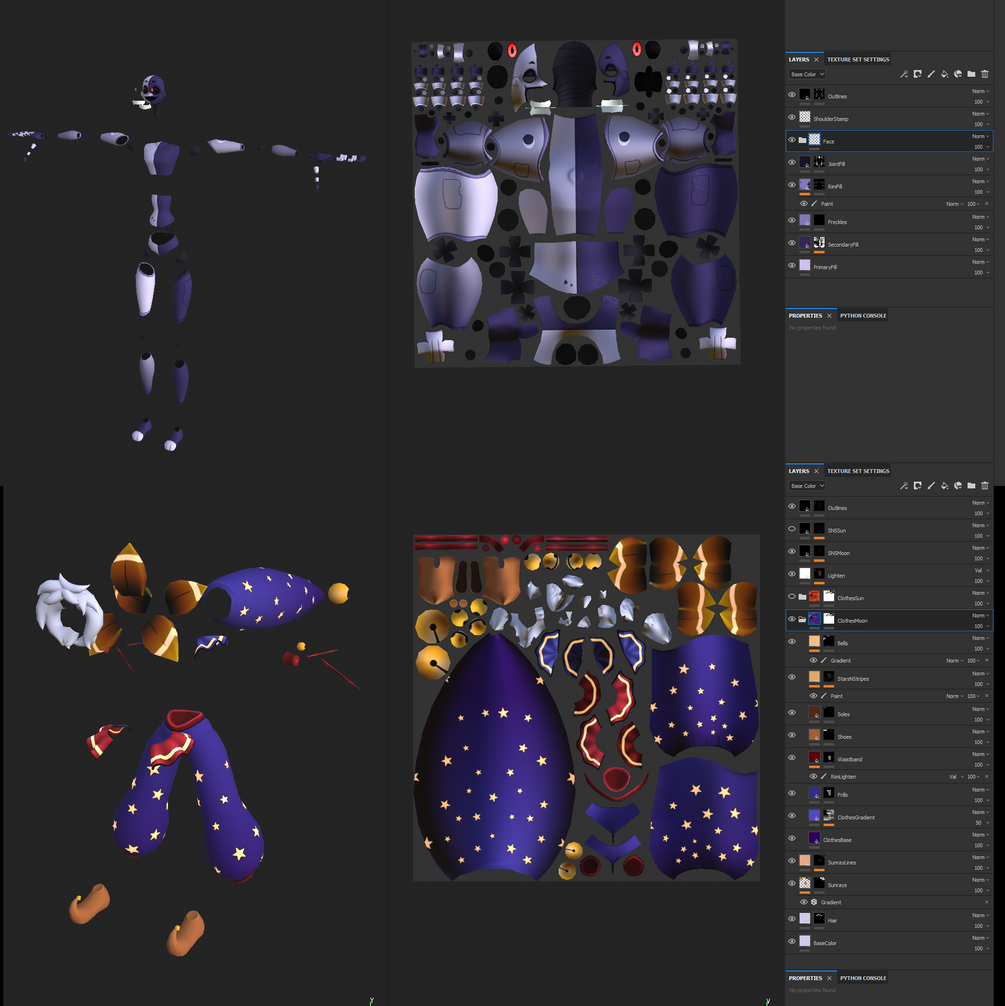Open blend mode dropdown of the RimLighten effect
Image resolution: width=1005 pixels, height=1006 pixels.
click(956, 777)
